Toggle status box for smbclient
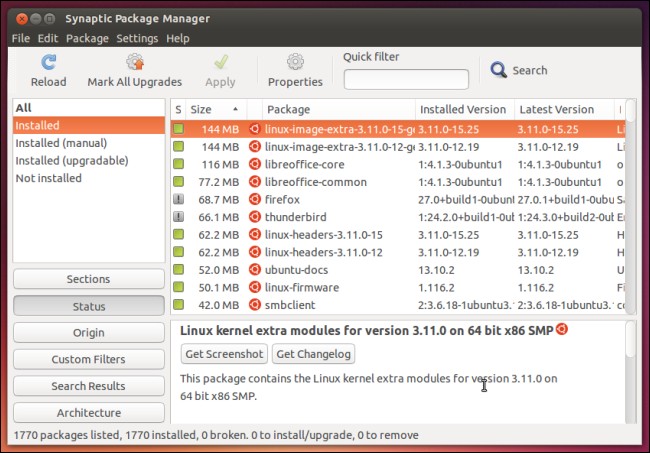 point(178,305)
